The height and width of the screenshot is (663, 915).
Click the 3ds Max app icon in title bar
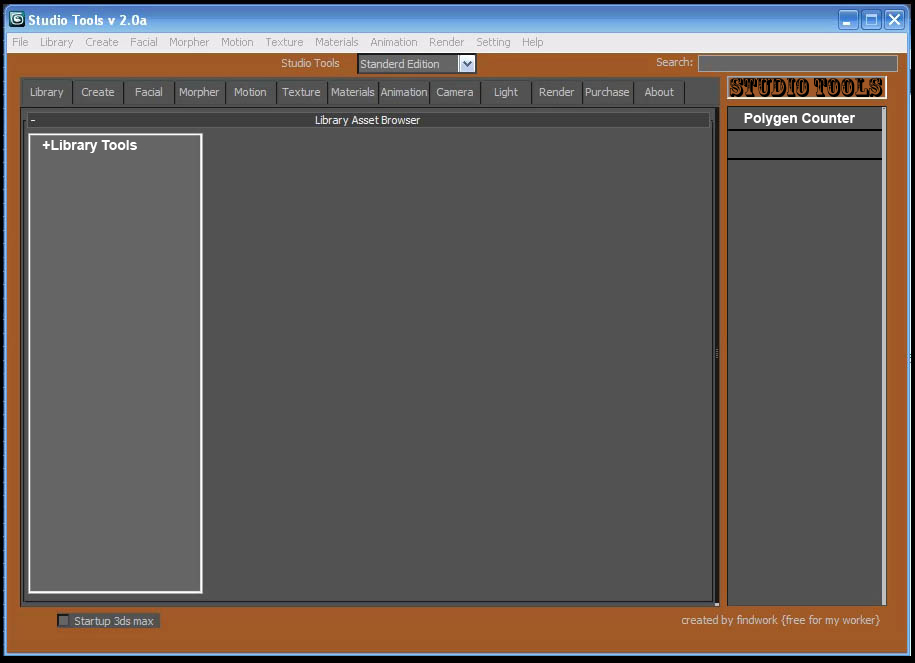pyautogui.click(x=17, y=19)
